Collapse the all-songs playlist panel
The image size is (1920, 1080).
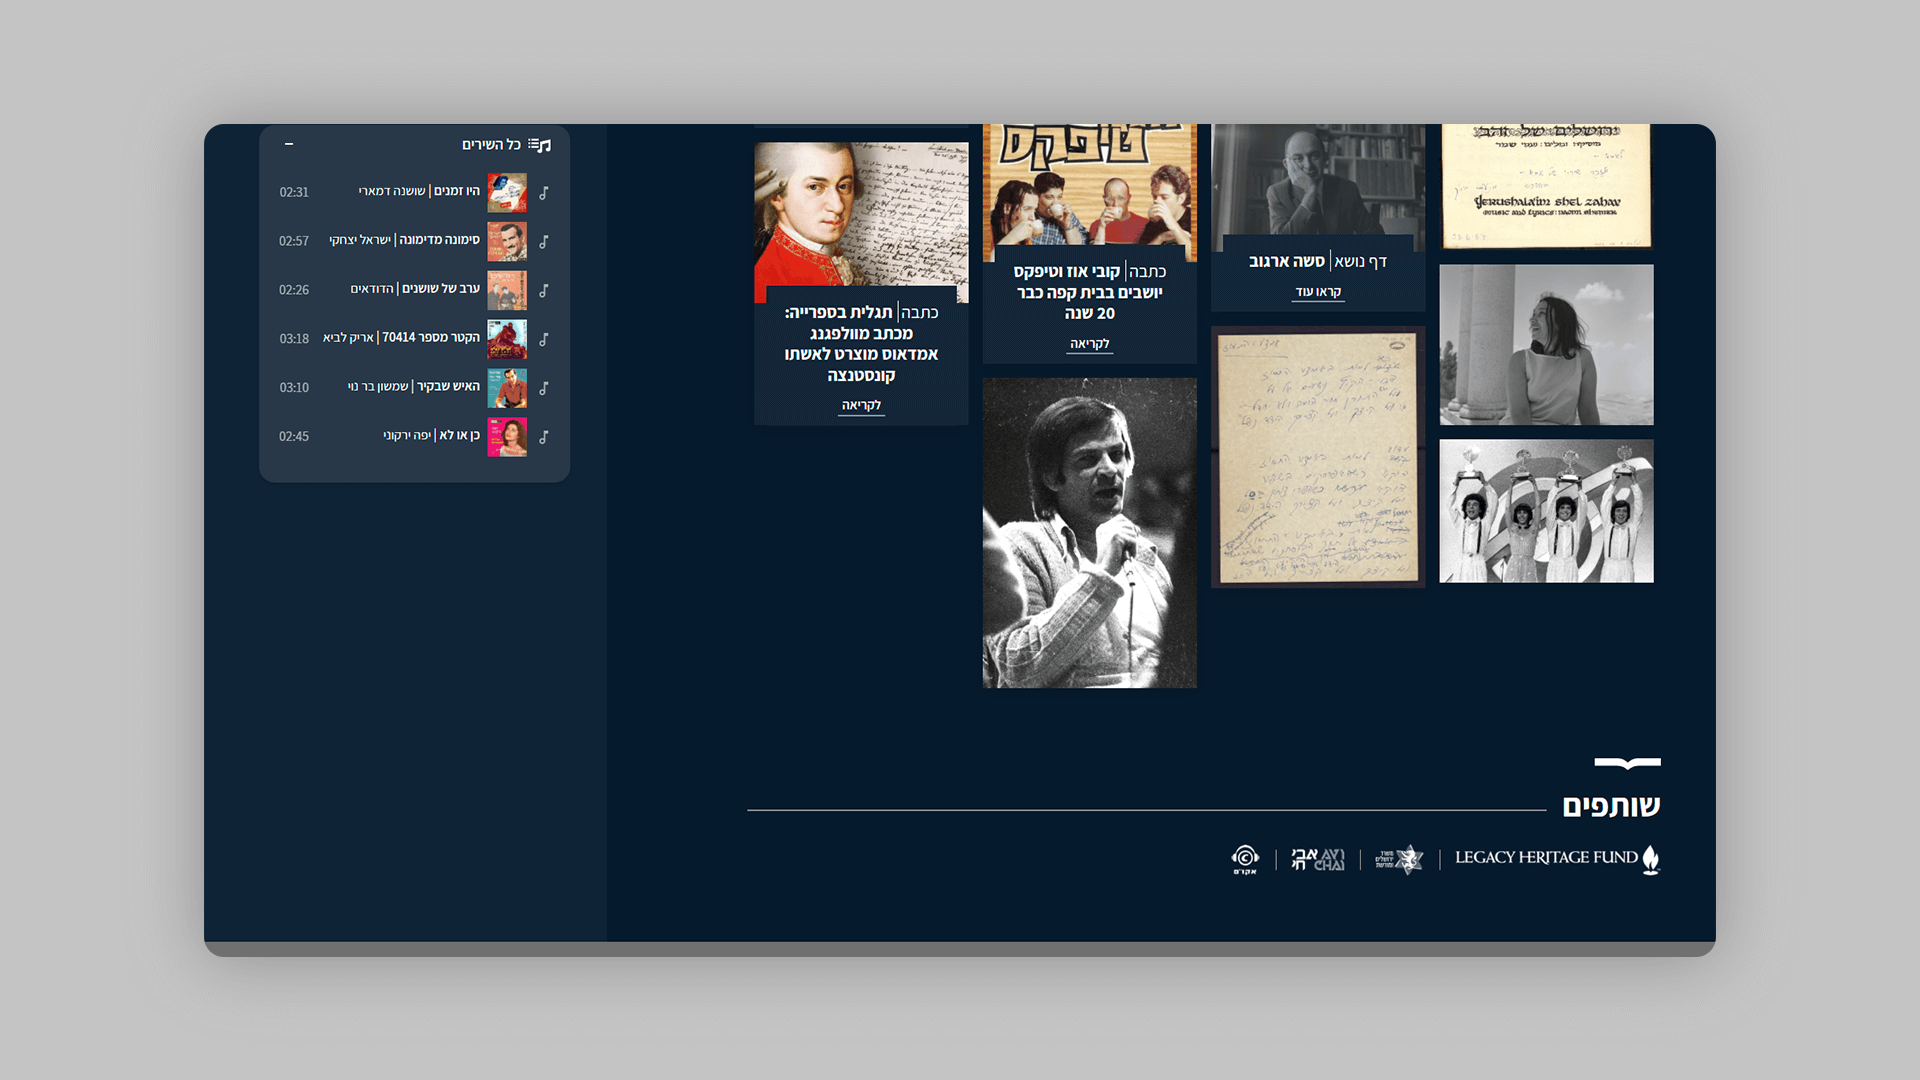289,144
